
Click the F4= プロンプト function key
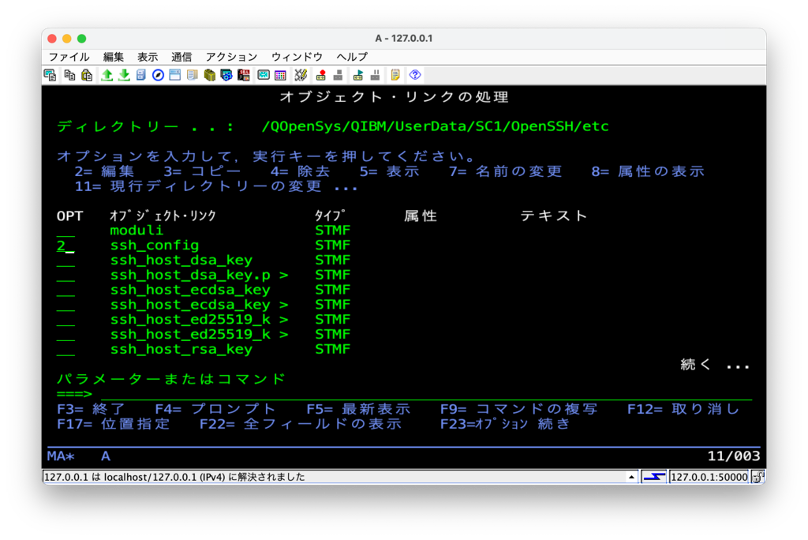(x=215, y=409)
